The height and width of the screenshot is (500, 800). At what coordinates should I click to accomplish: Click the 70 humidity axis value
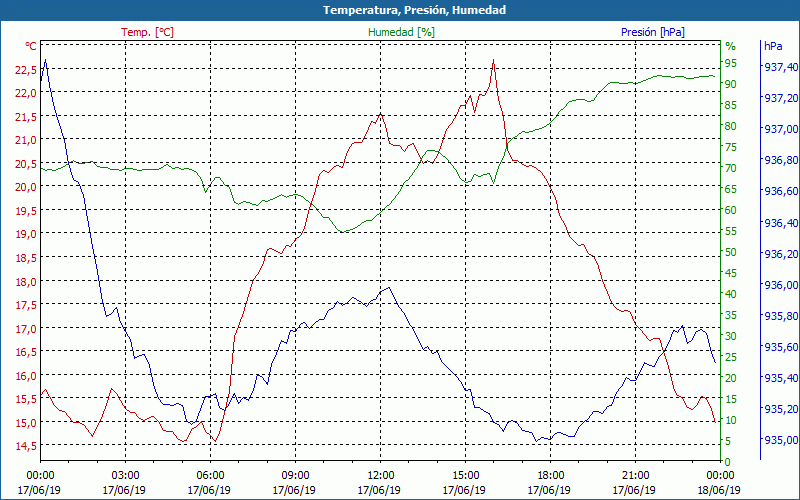(x=731, y=168)
